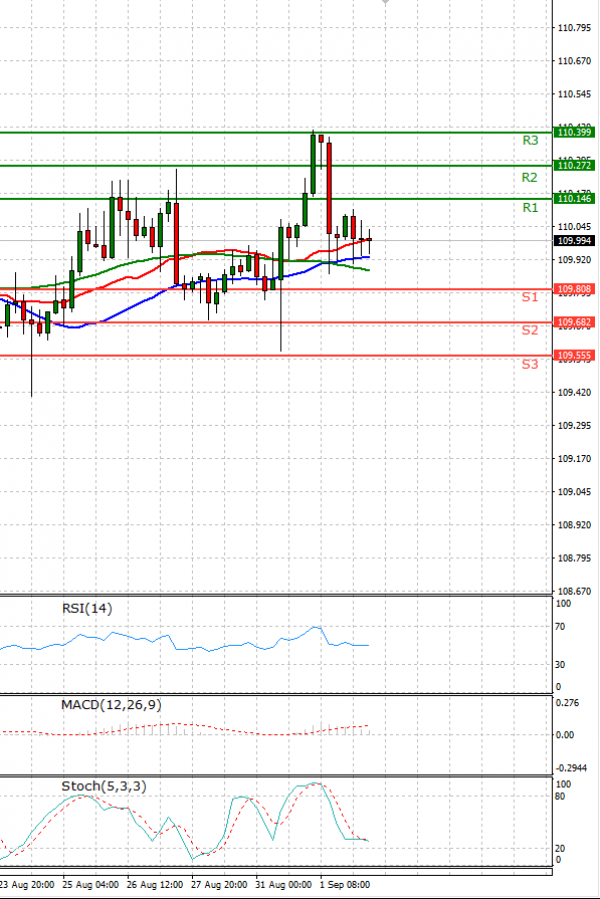Click the 109.170 price axis value
The height and width of the screenshot is (899, 600).
click(x=574, y=459)
